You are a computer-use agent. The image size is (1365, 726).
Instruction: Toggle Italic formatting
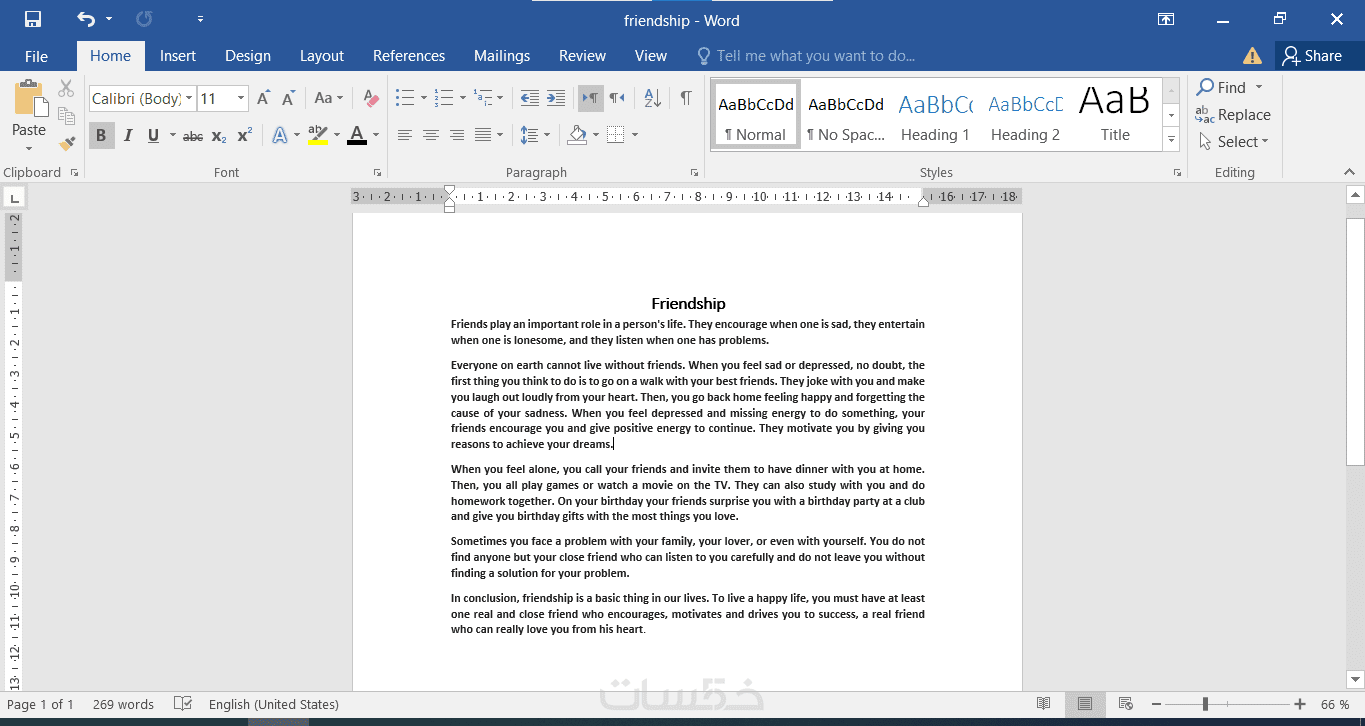coord(128,135)
